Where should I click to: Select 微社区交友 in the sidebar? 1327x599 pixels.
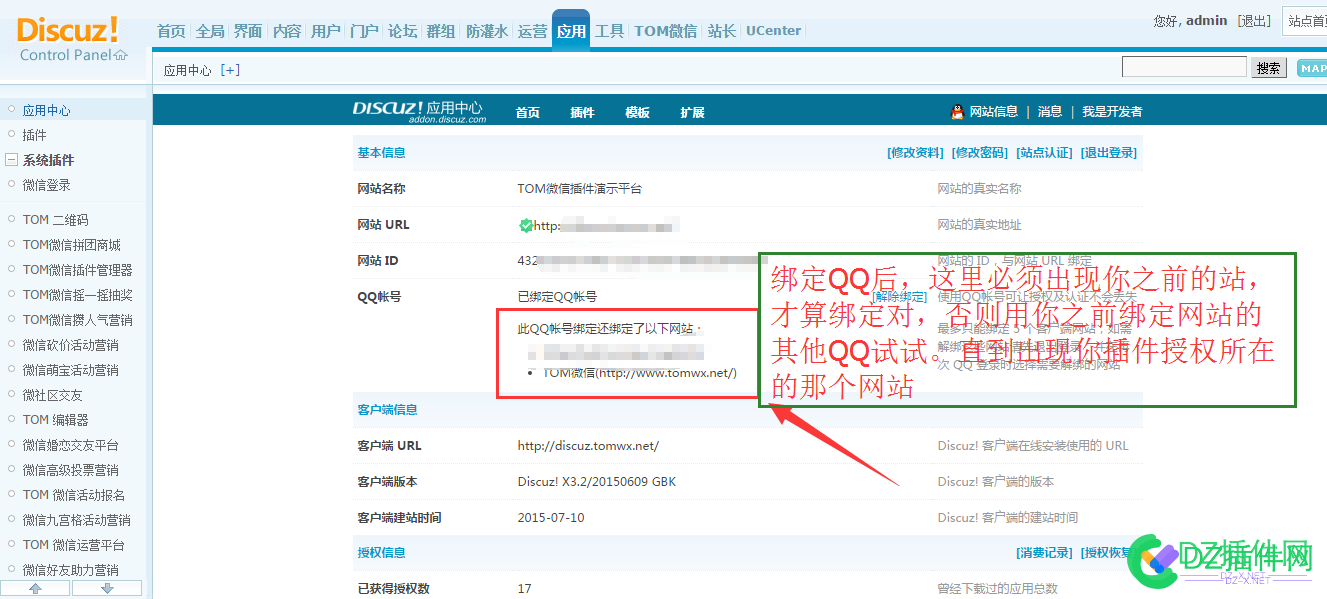[53, 395]
